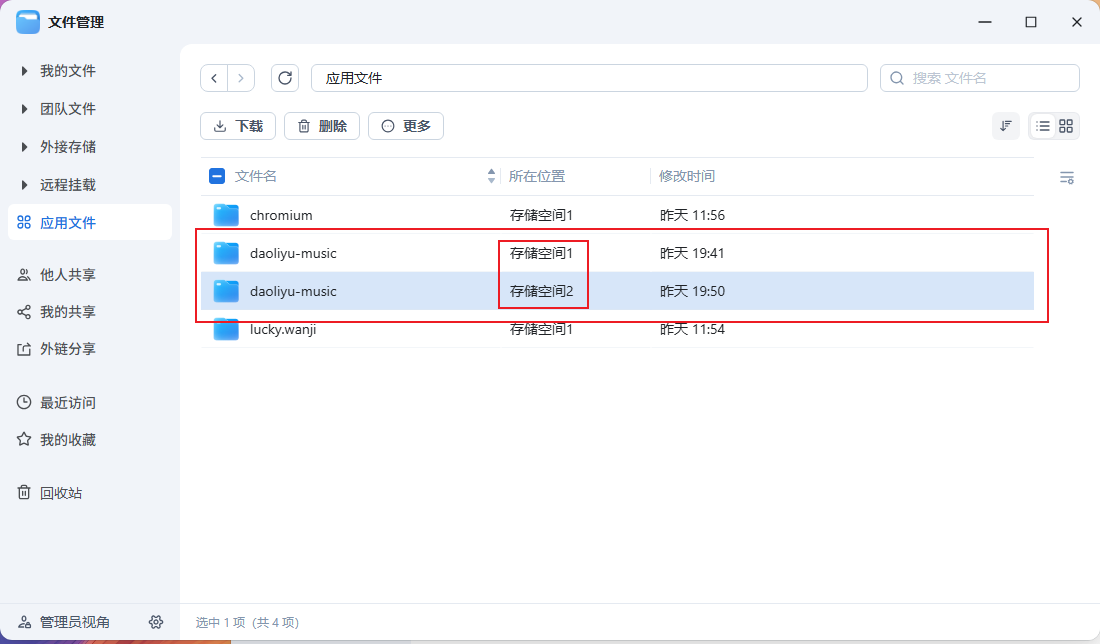Screen dimensions: 1100x644
Task: Click the search magnifier icon
Action: pyautogui.click(x=897, y=78)
